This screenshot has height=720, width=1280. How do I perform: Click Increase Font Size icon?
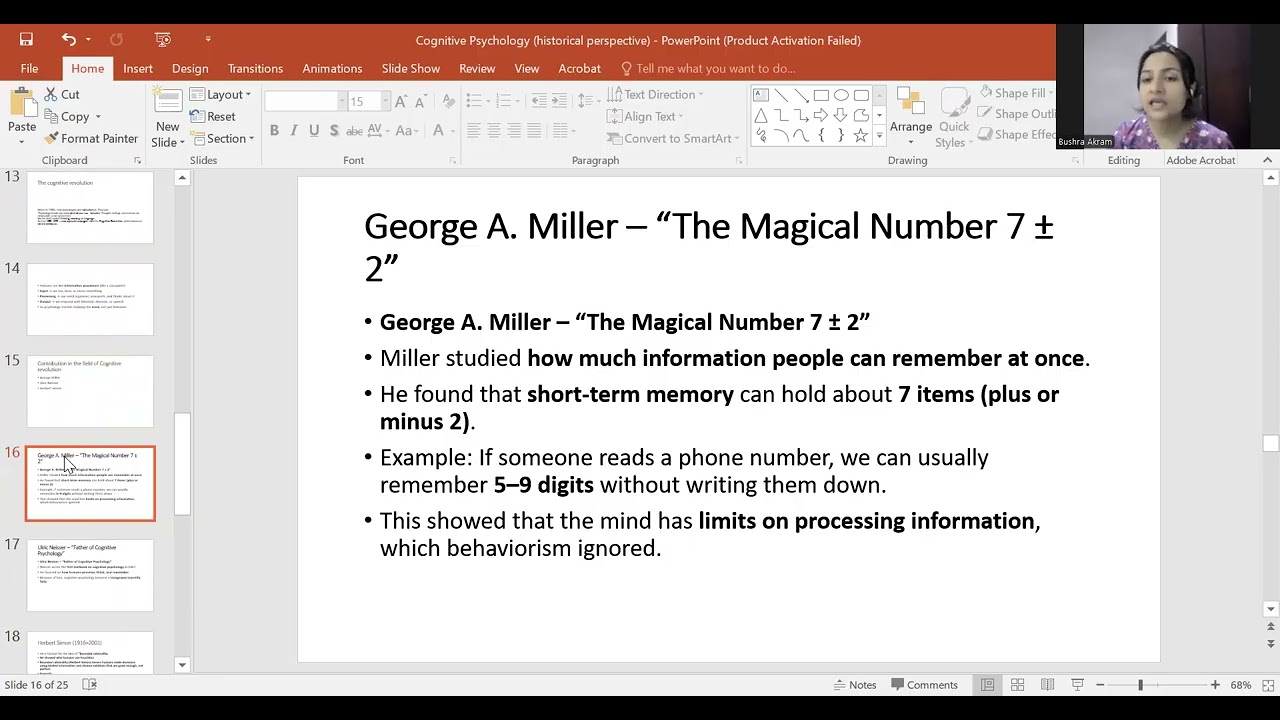coord(401,101)
